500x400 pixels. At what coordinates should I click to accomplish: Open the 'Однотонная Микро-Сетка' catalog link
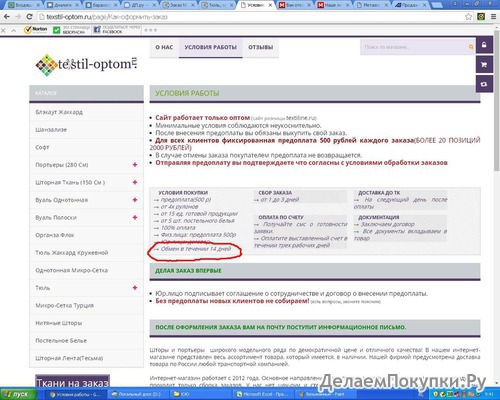pos(71,270)
